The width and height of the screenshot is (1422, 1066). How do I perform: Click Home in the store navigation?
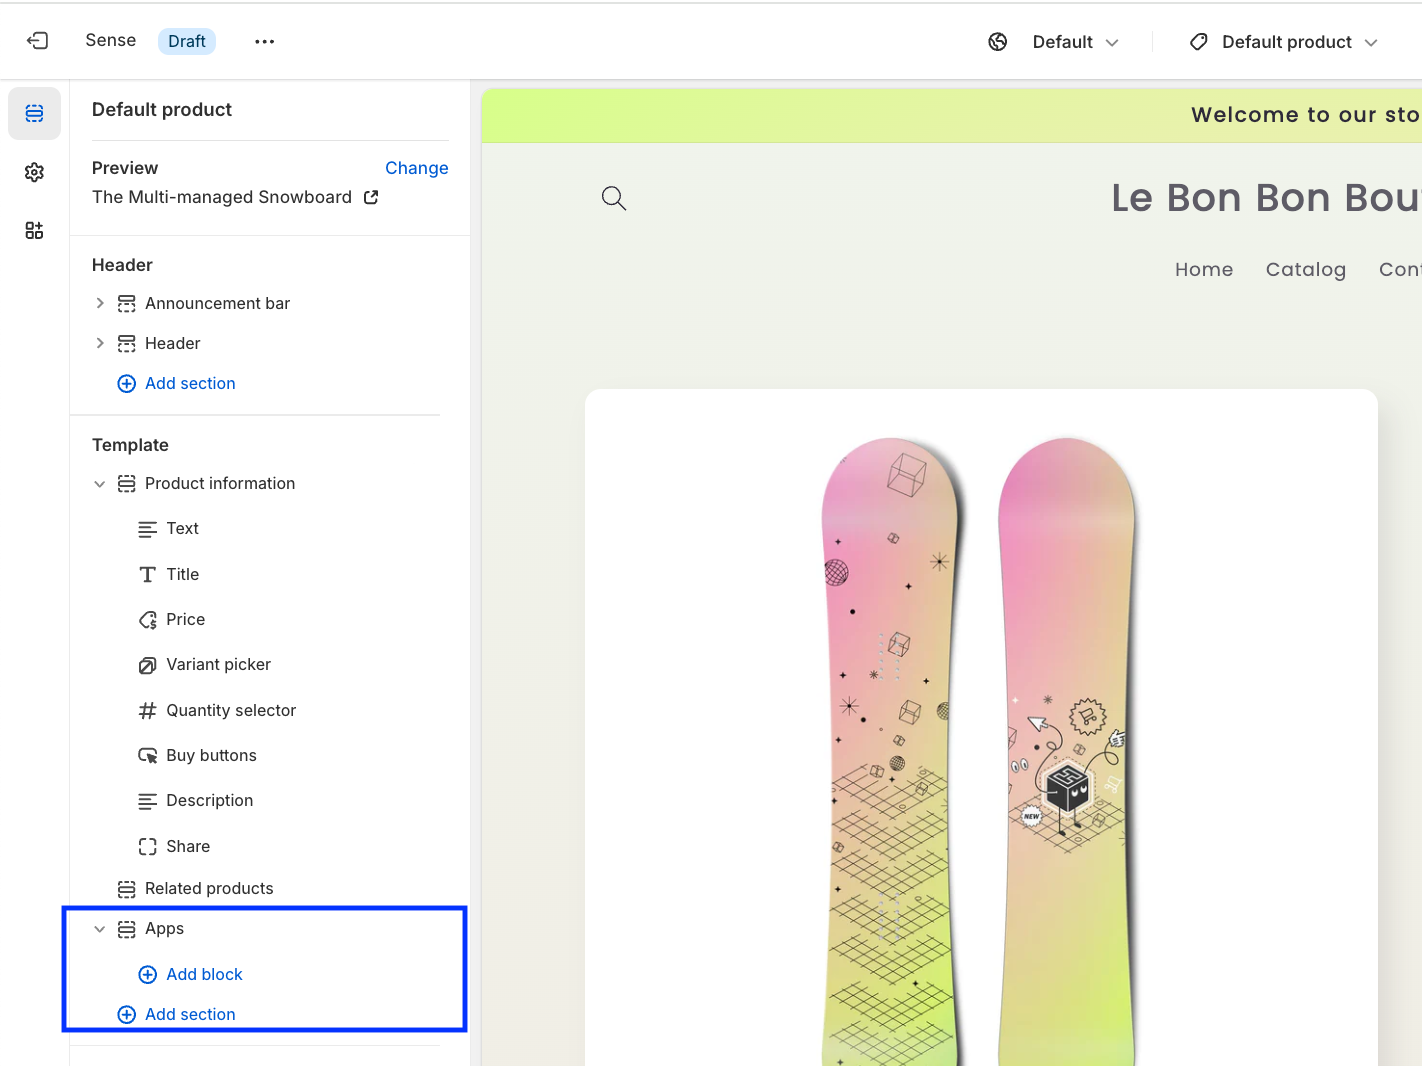(x=1203, y=269)
